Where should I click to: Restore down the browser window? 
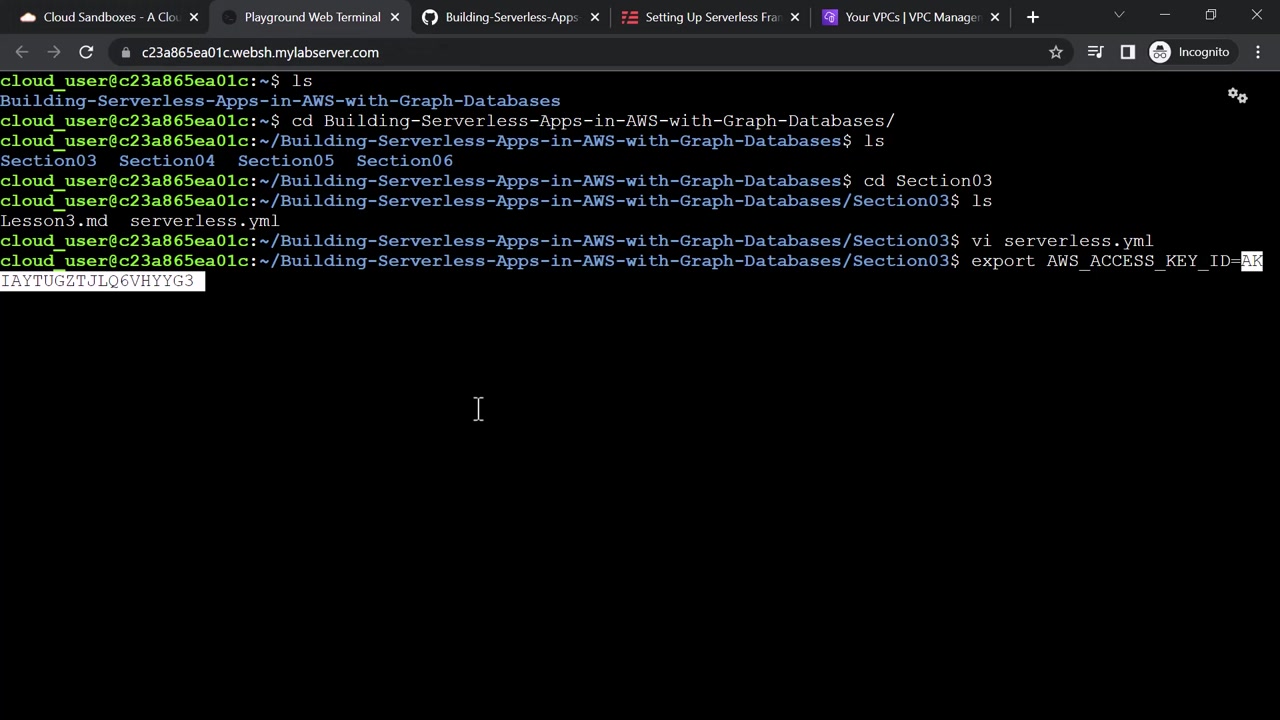tap(1211, 15)
